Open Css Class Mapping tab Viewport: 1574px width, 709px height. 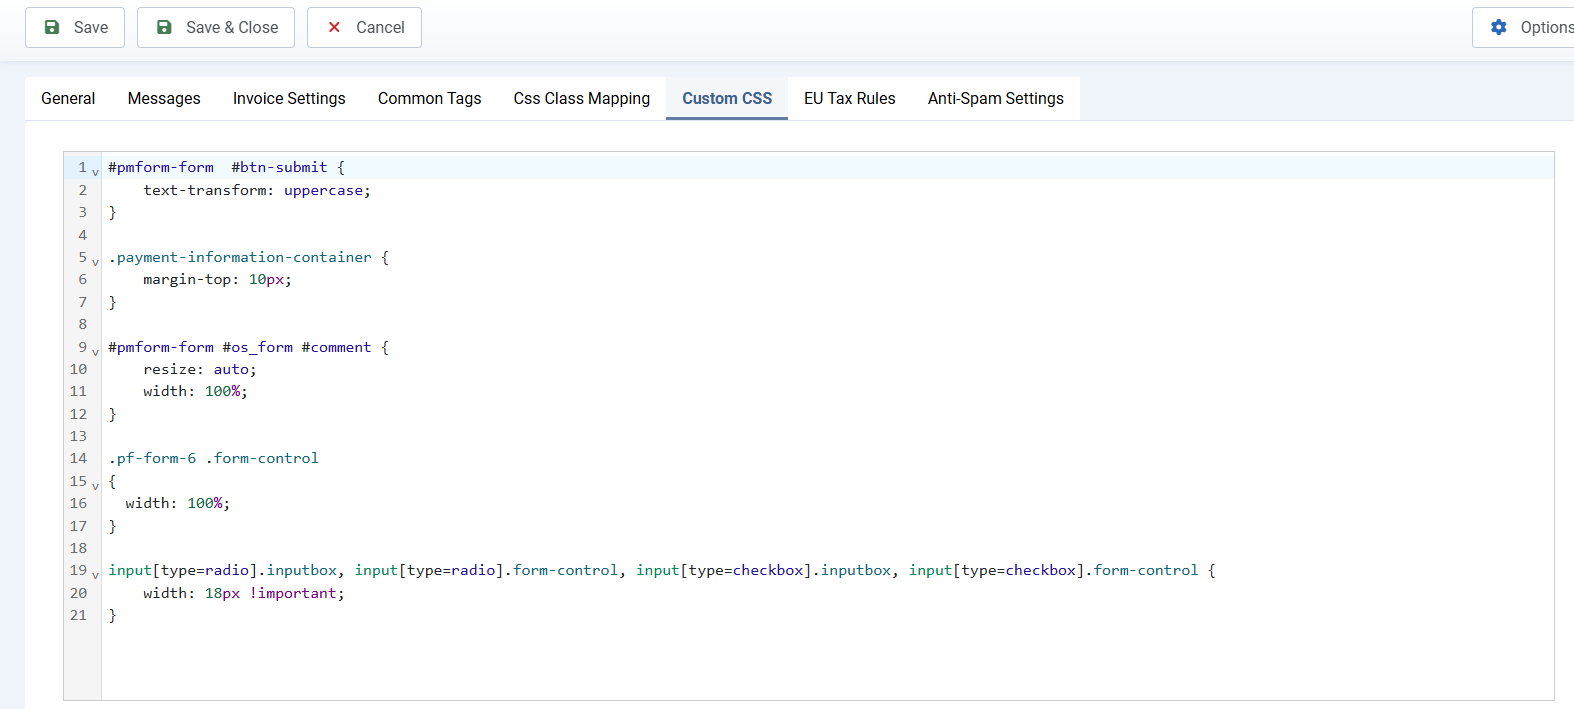tap(582, 98)
